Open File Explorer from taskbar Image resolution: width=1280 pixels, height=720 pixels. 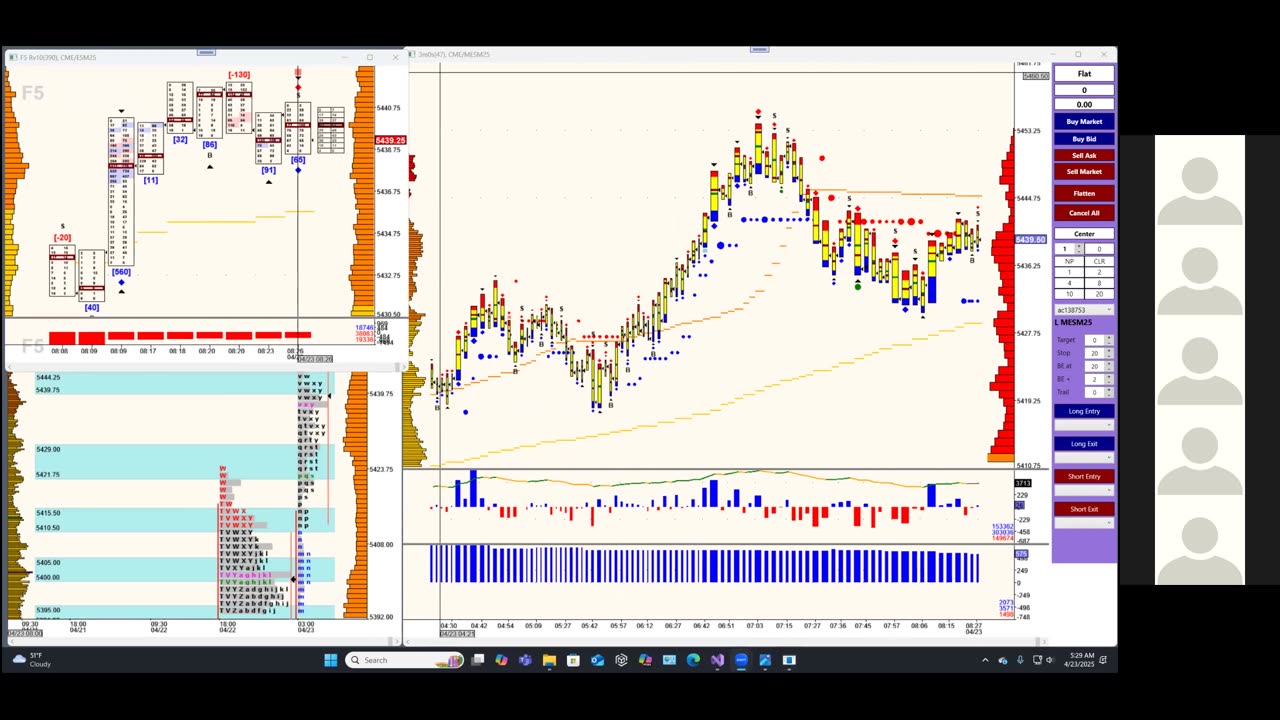click(549, 660)
